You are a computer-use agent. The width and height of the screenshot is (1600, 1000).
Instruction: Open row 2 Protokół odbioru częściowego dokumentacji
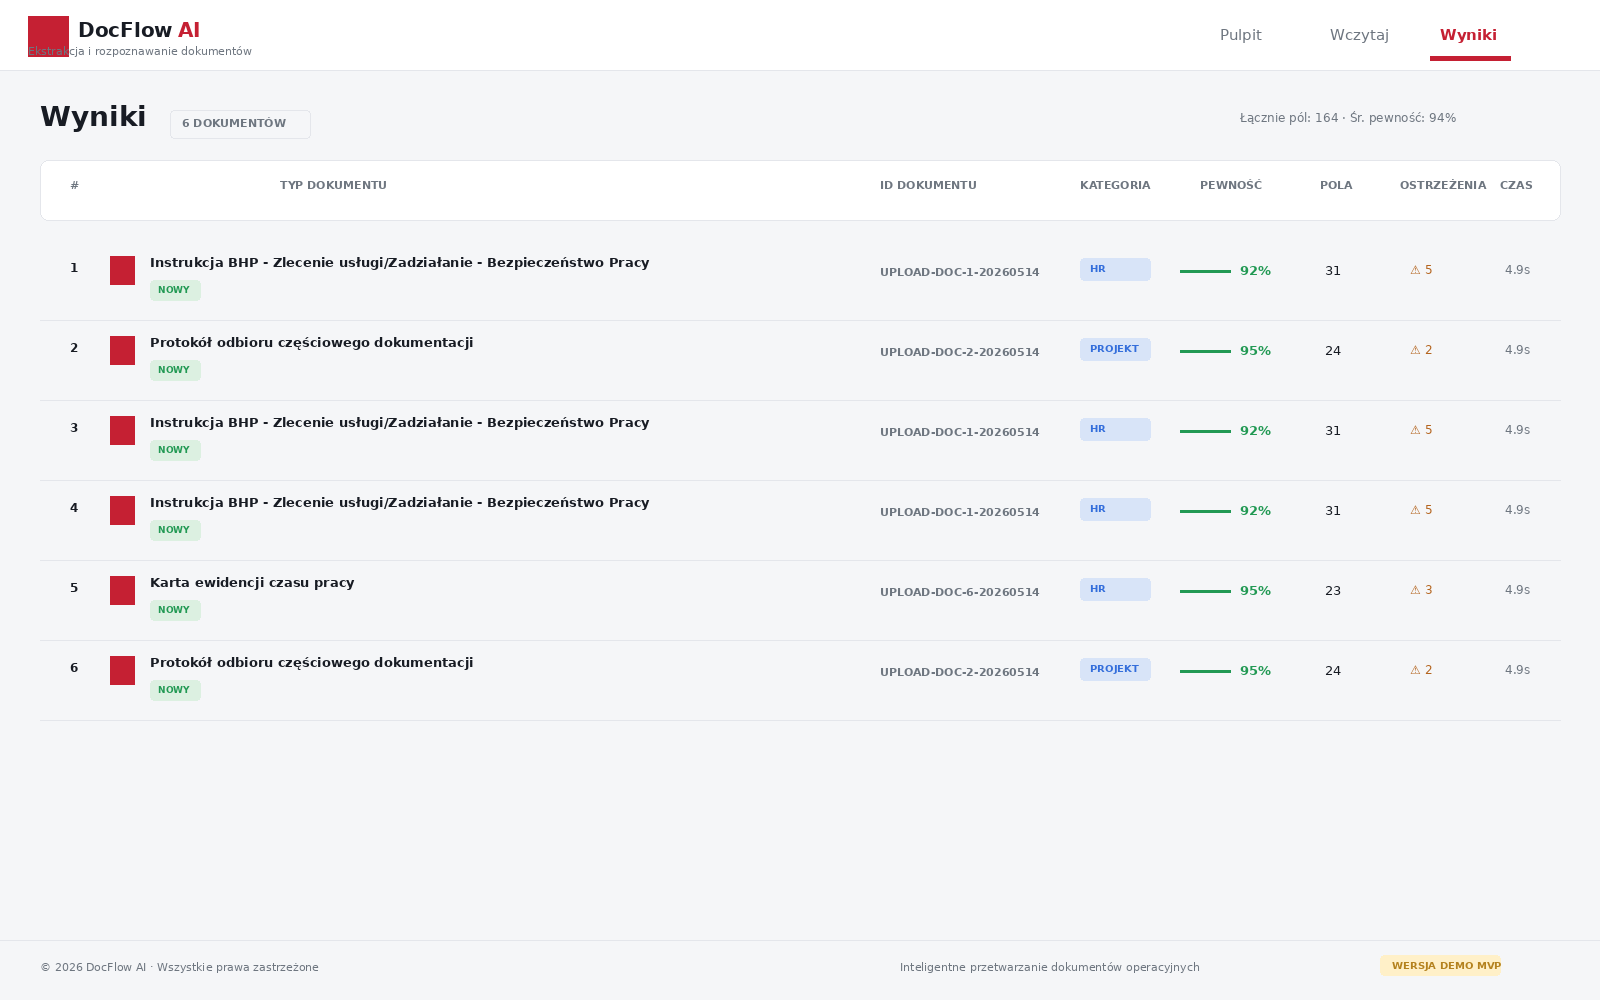coord(311,343)
